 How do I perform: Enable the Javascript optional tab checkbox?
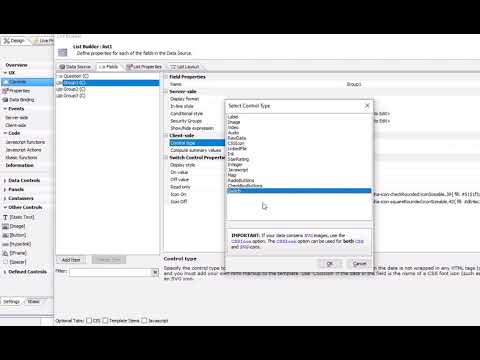pyautogui.click(x=144, y=321)
